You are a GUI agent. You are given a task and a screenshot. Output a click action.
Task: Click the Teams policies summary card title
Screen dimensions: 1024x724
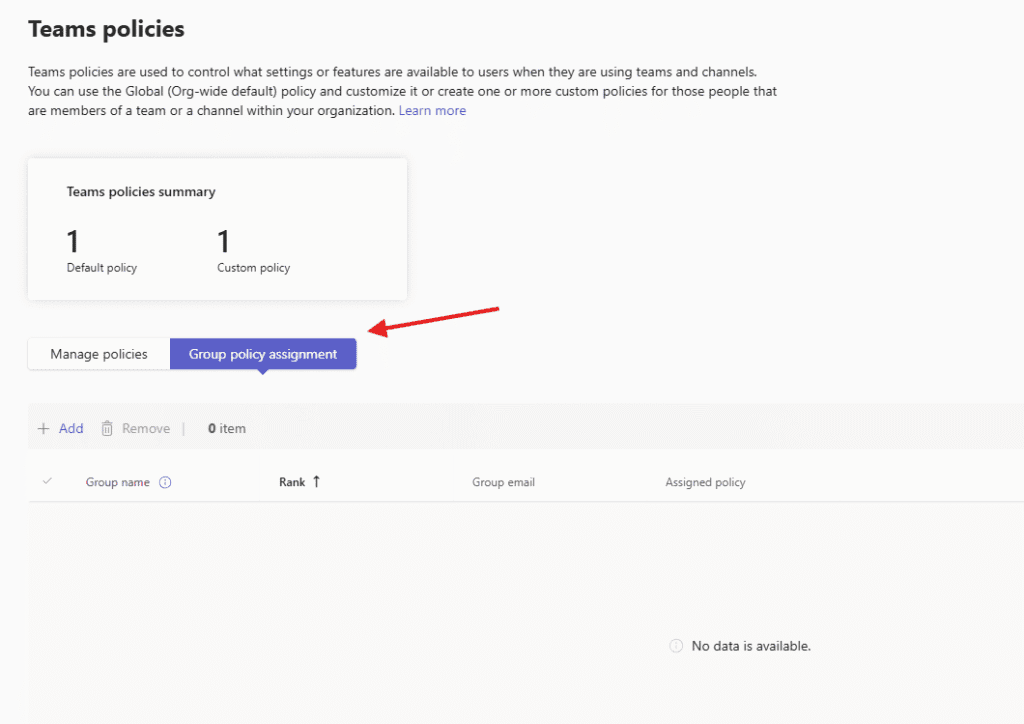coord(141,191)
